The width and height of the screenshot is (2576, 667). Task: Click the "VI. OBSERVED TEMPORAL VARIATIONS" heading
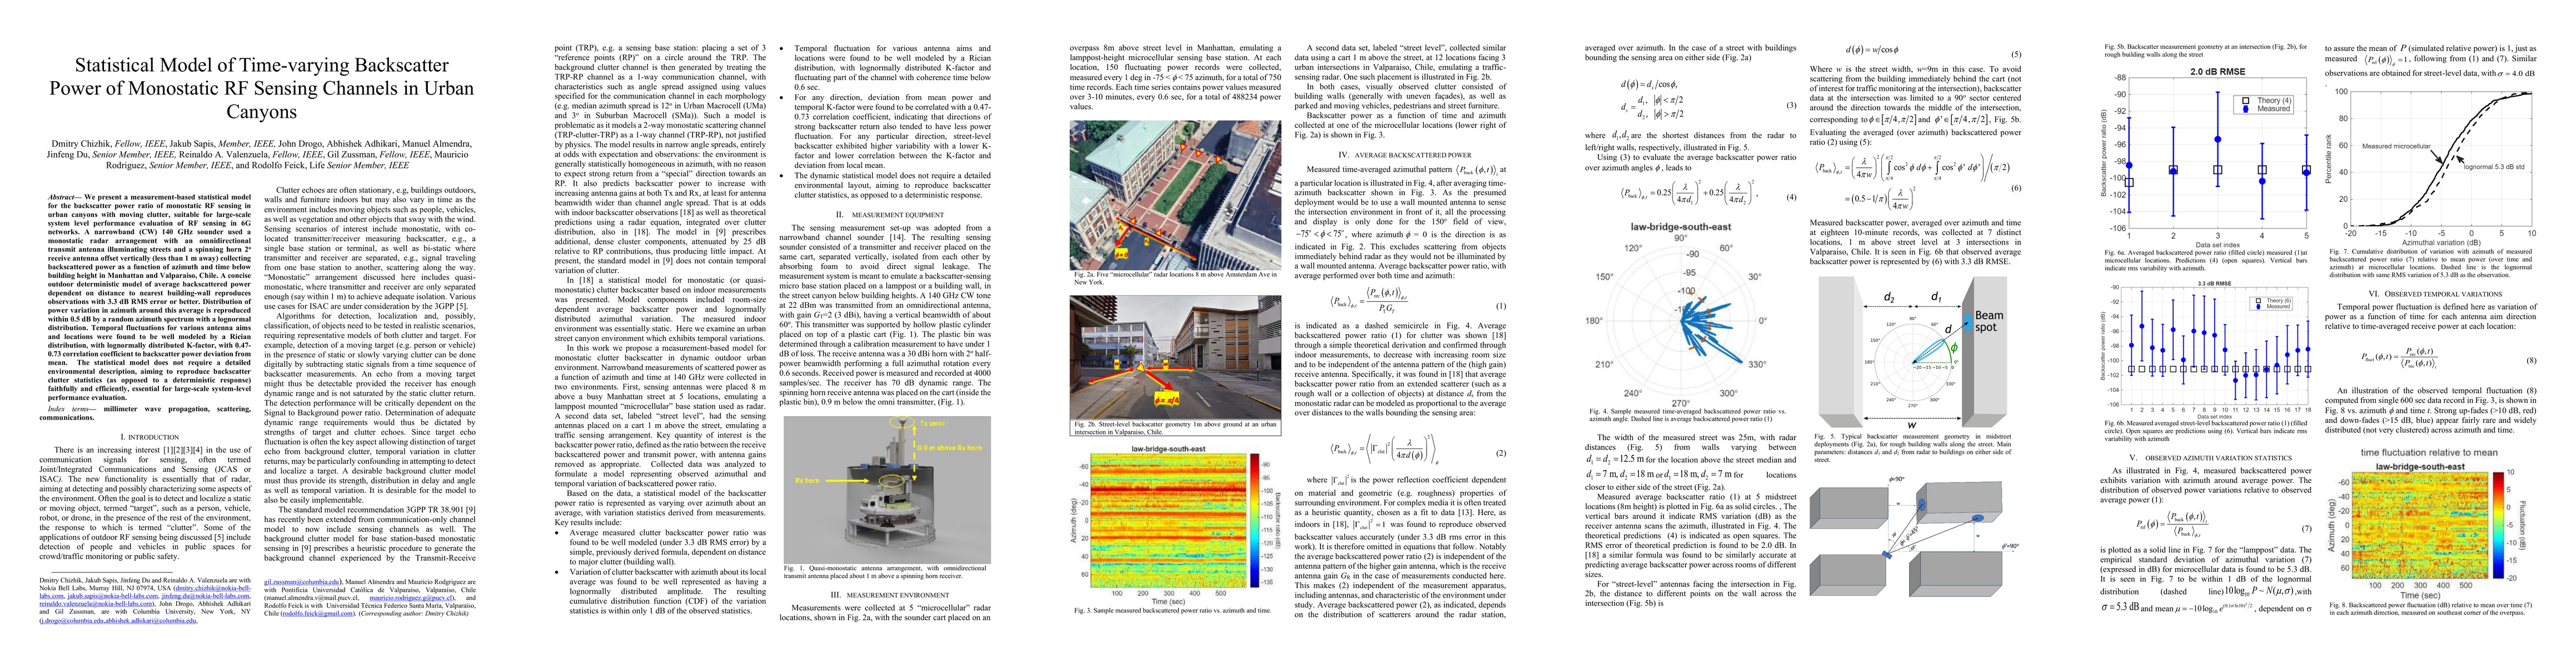point(2435,294)
